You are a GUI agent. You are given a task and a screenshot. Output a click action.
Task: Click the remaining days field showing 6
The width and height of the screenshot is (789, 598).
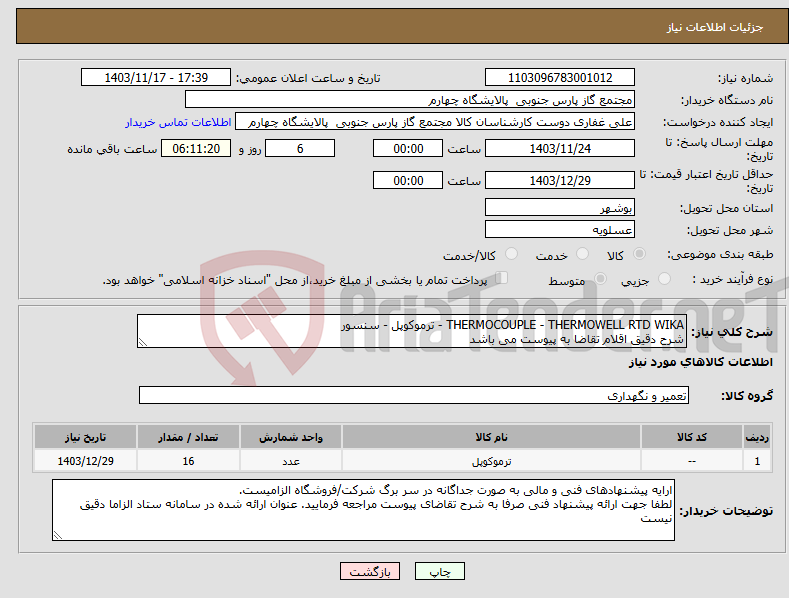[300, 148]
